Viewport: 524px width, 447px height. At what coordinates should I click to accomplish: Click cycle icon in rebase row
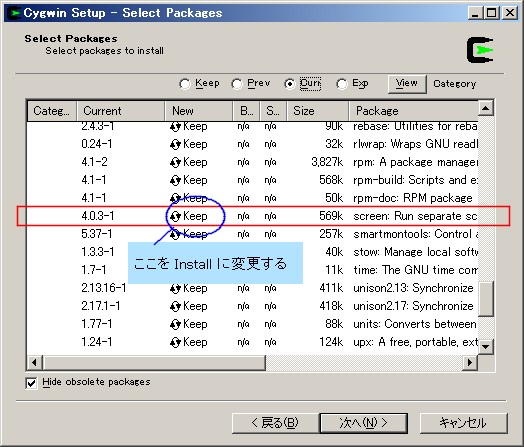tap(175, 127)
